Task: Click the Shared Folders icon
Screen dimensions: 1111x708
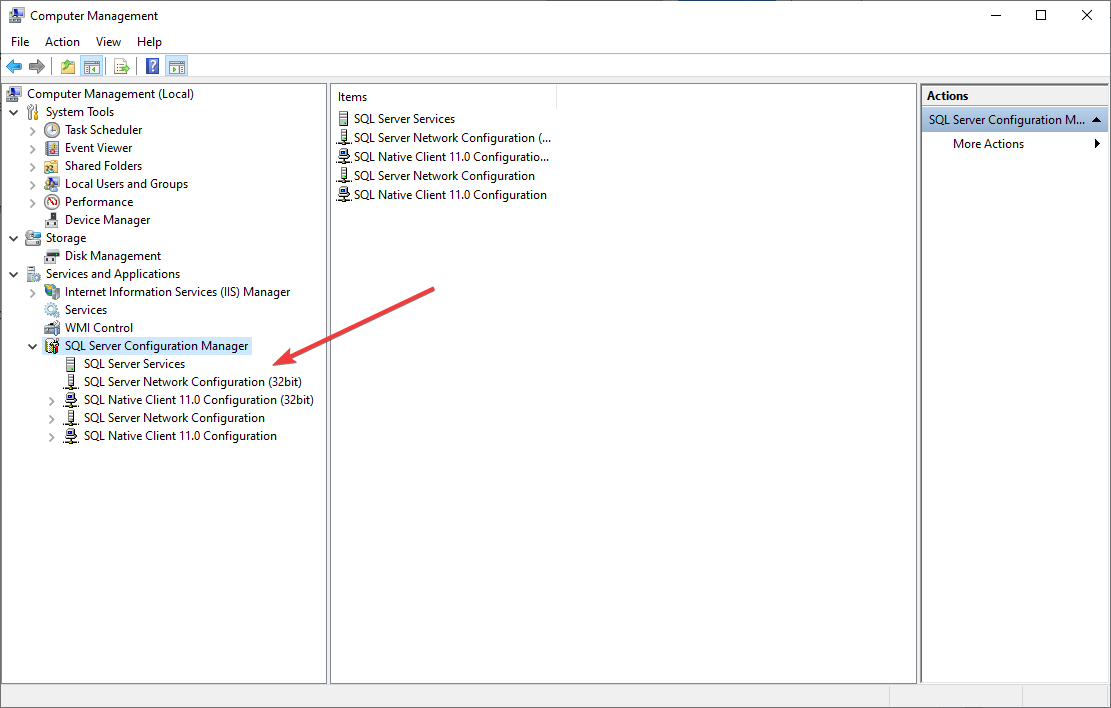Action: (52, 166)
